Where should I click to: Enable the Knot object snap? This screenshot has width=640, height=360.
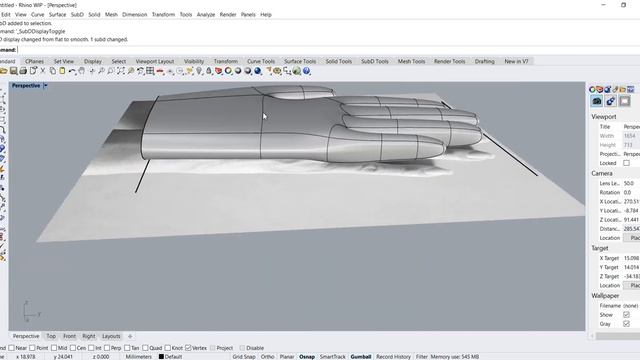point(168,348)
